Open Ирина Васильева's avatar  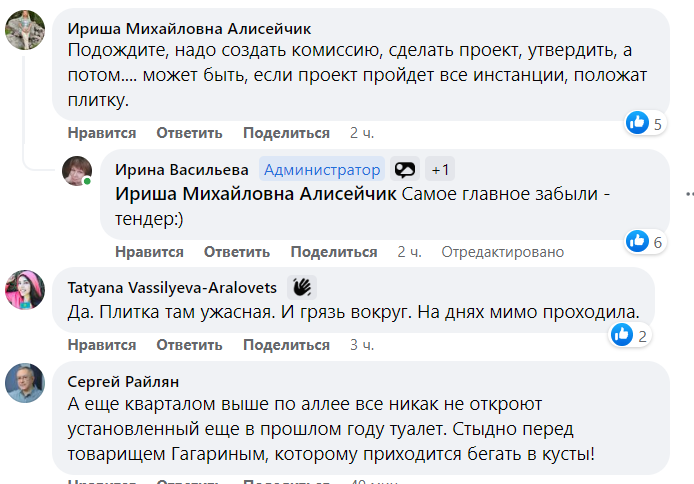pos(77,171)
